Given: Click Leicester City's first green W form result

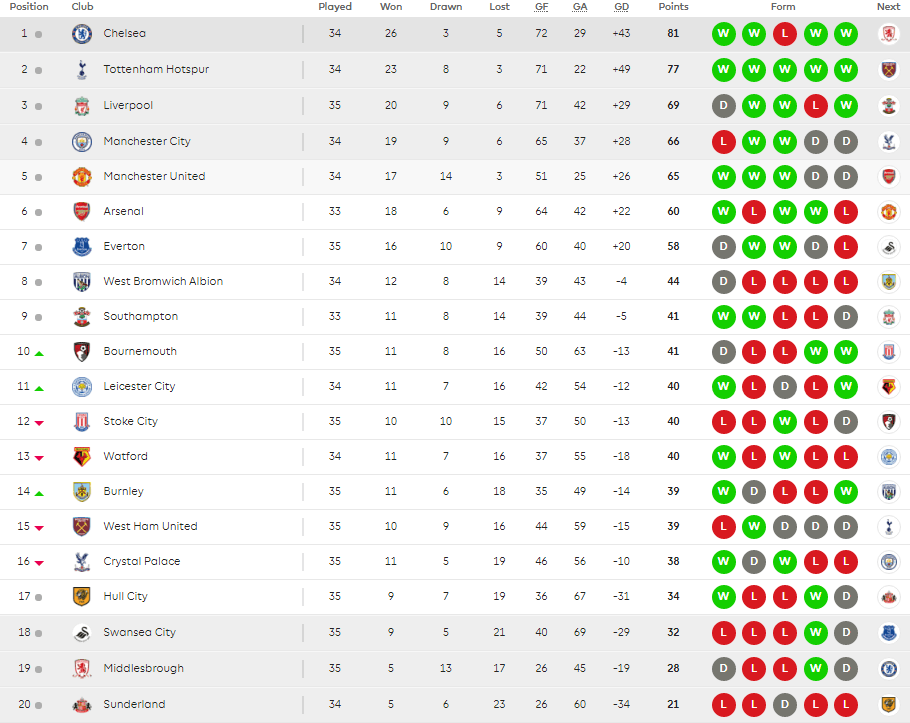Looking at the screenshot, I should click(x=724, y=386).
